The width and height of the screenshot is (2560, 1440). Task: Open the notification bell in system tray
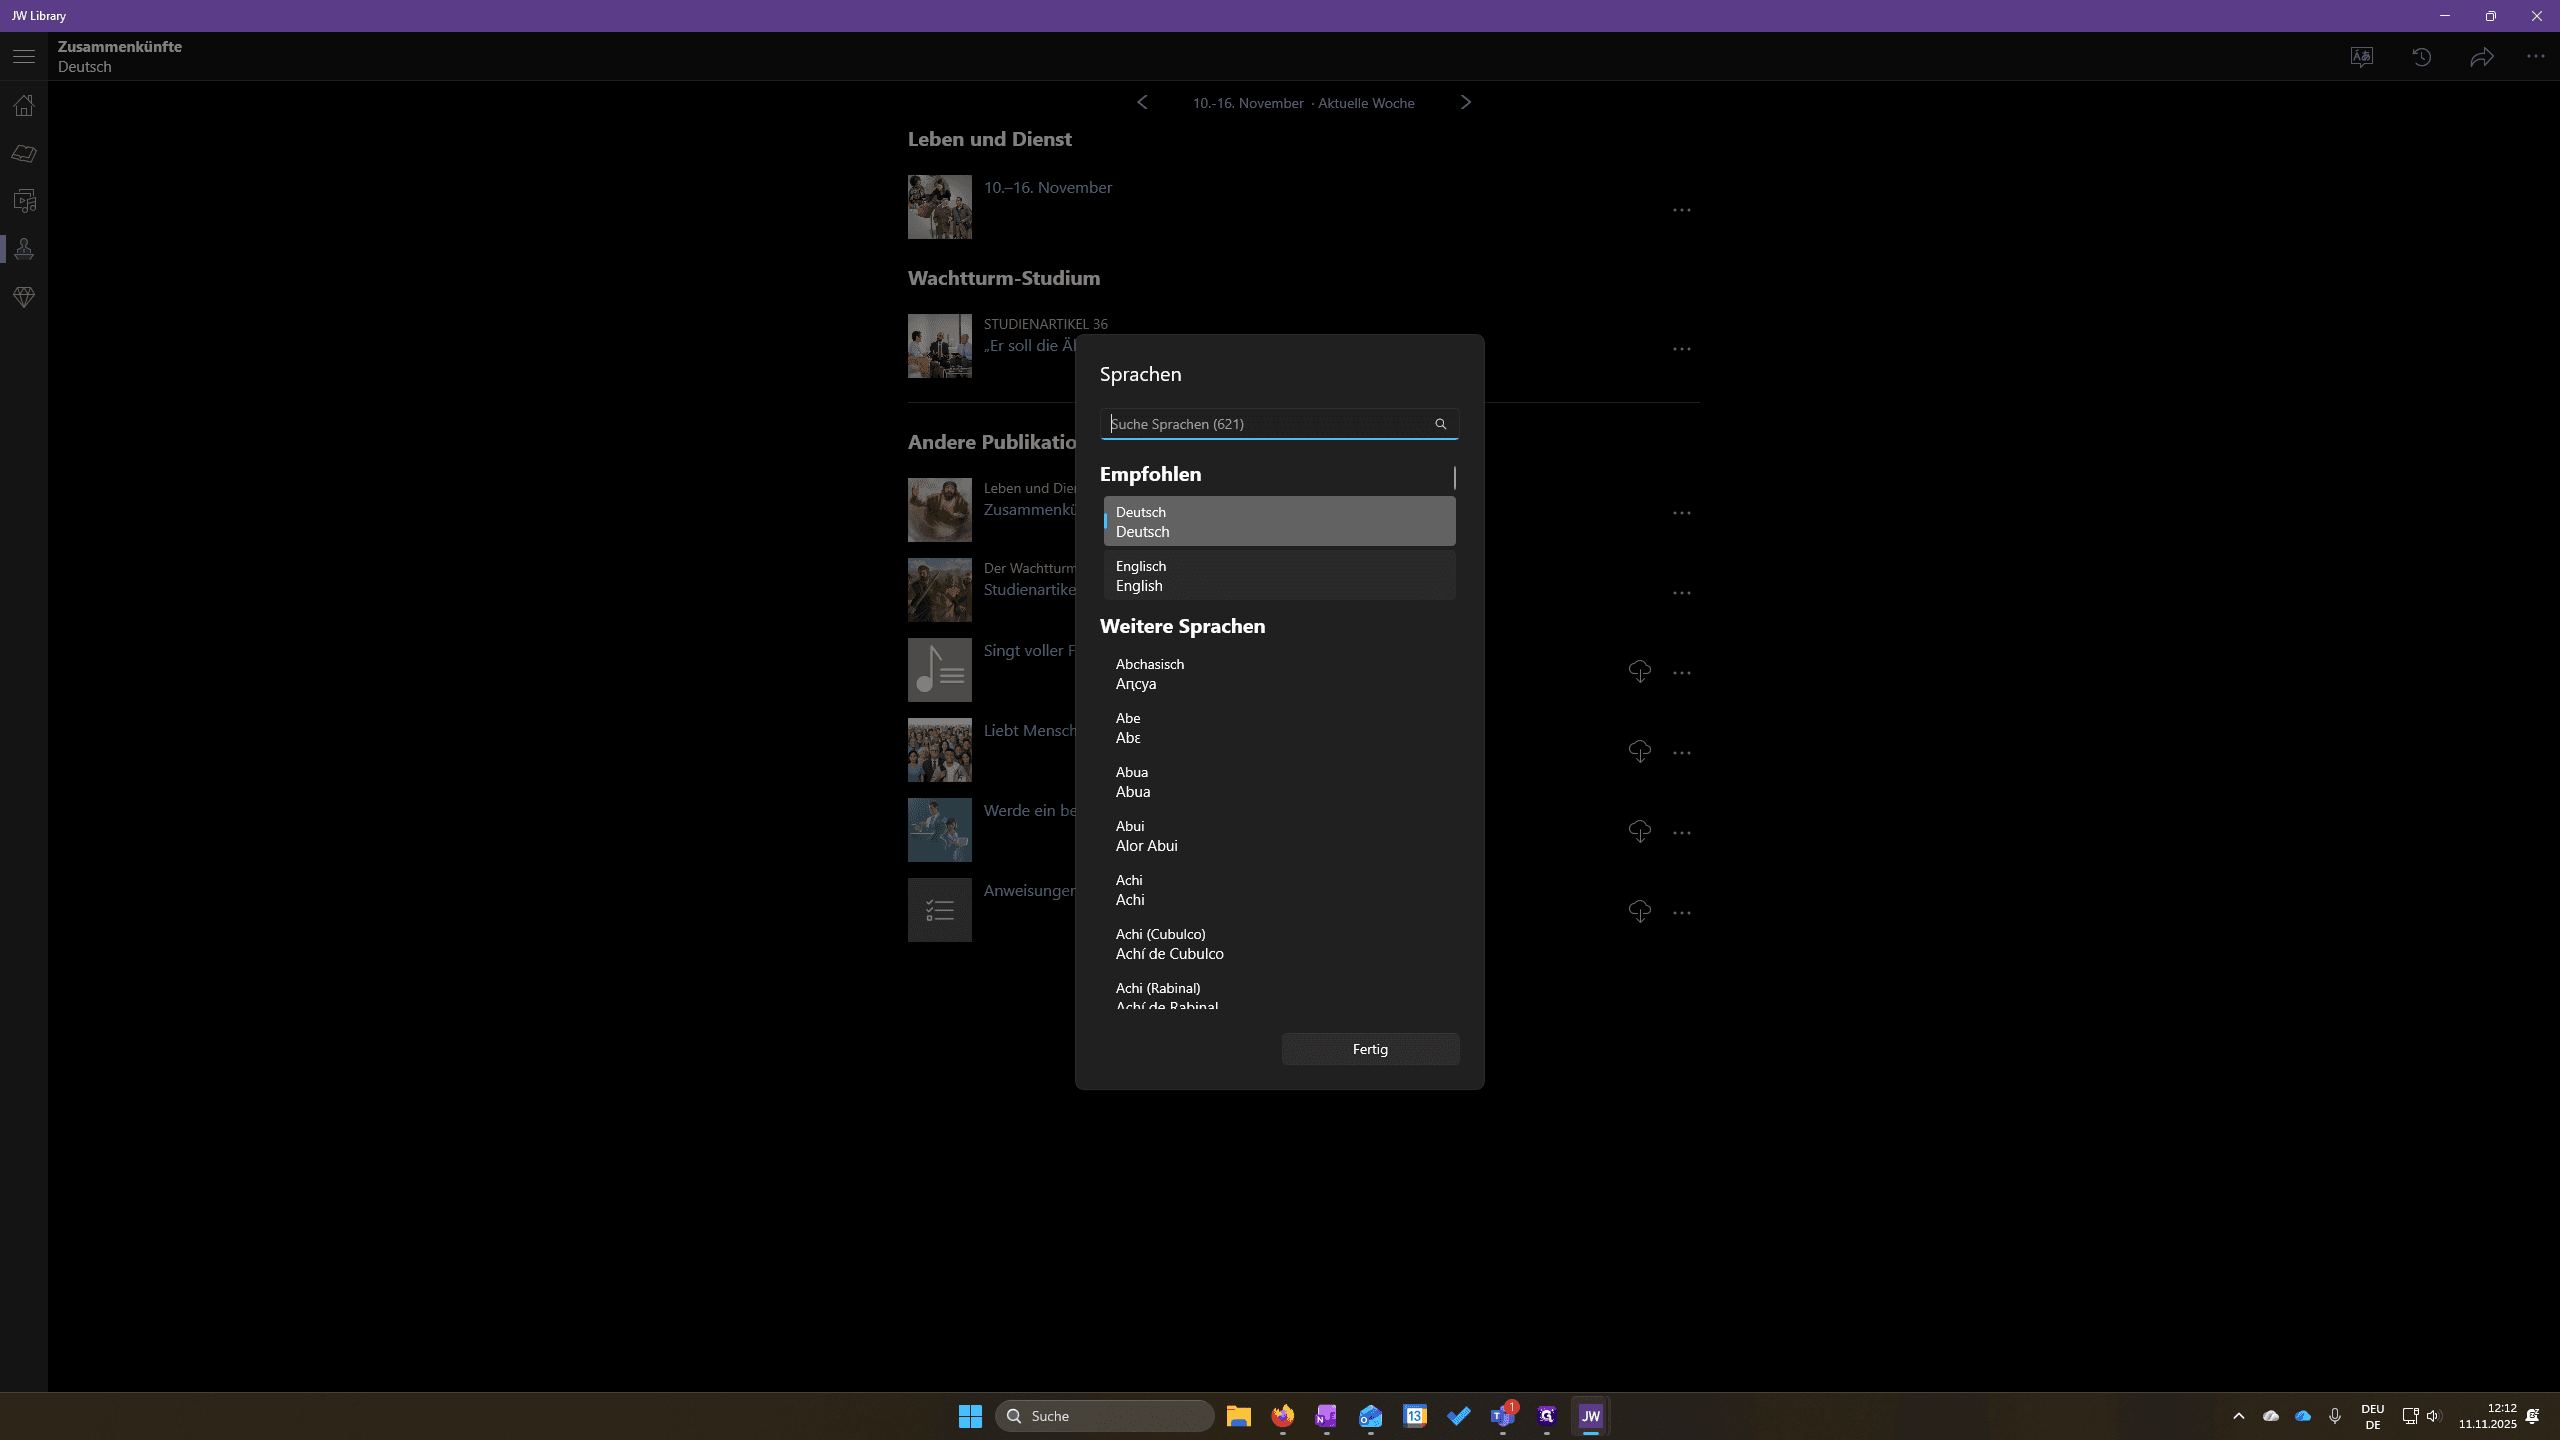2533,1416
